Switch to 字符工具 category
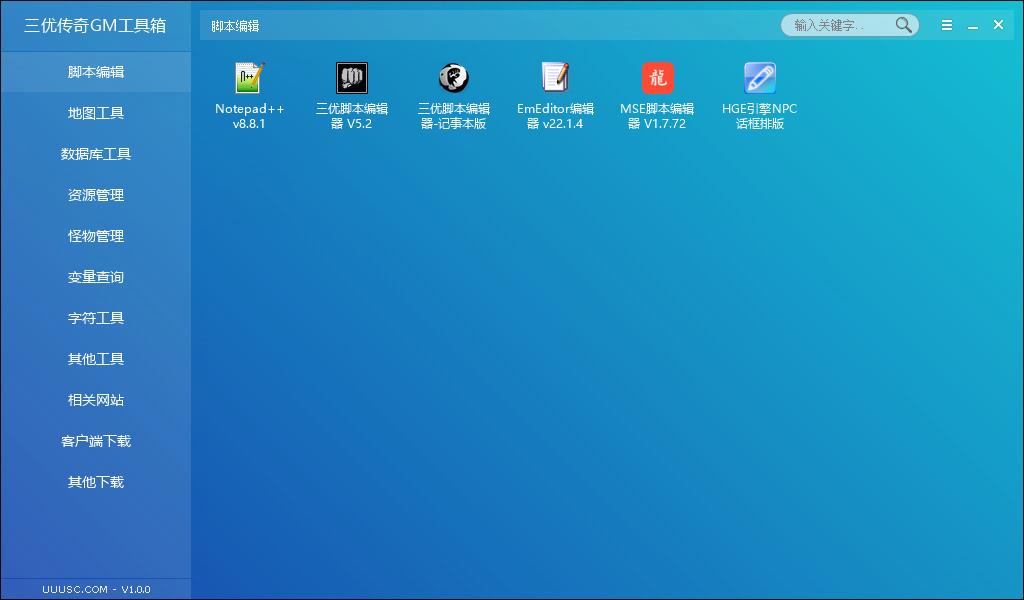1024x600 pixels. [96, 318]
